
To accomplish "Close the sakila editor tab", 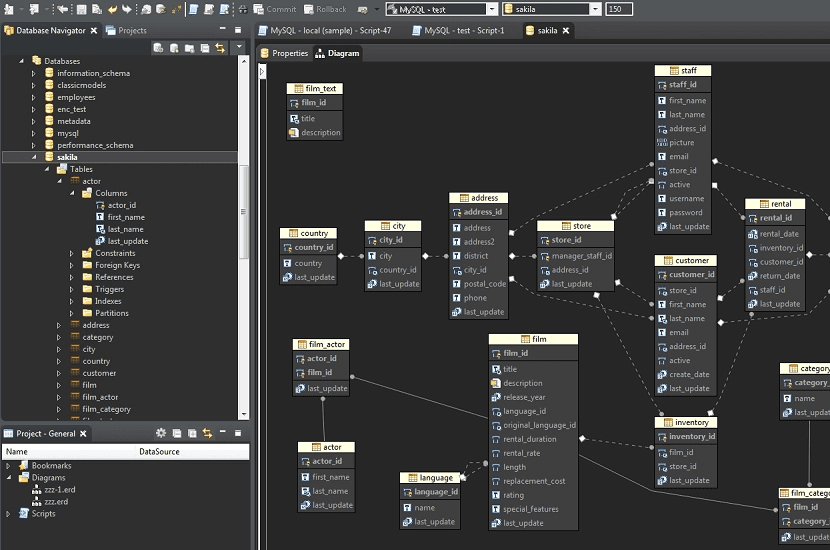I will (568, 31).
